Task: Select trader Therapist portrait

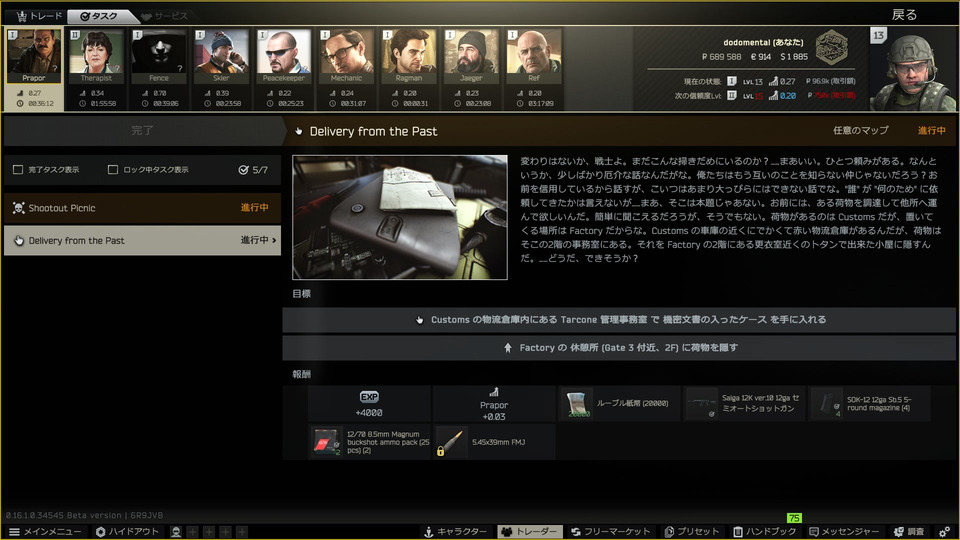Action: pos(96,56)
